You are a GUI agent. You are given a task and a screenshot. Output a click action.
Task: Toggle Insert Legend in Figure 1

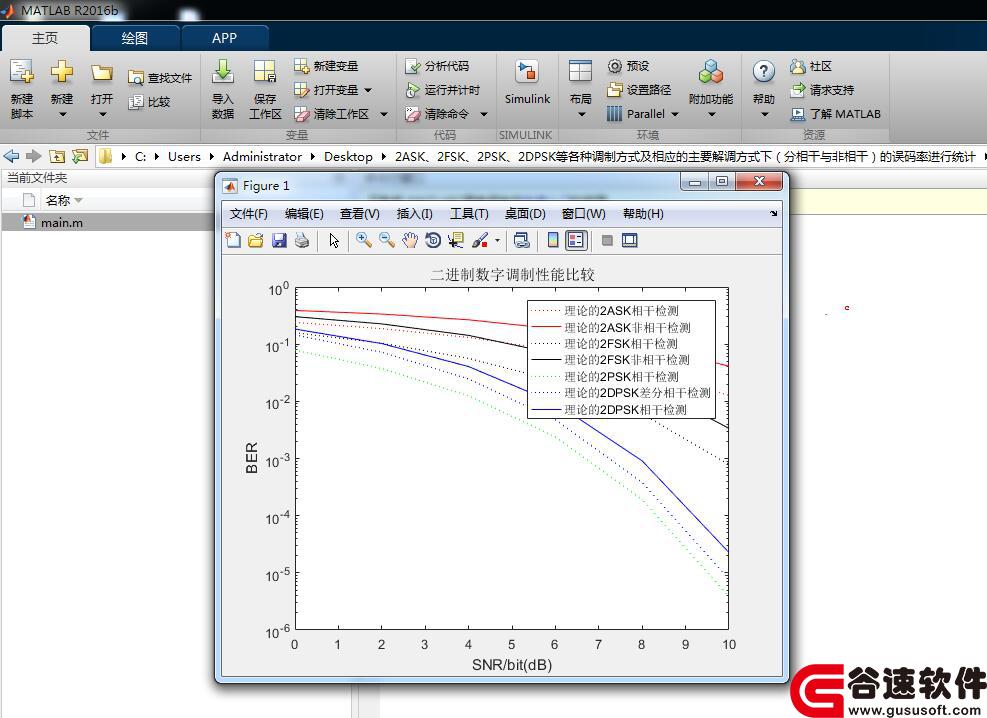(x=576, y=240)
